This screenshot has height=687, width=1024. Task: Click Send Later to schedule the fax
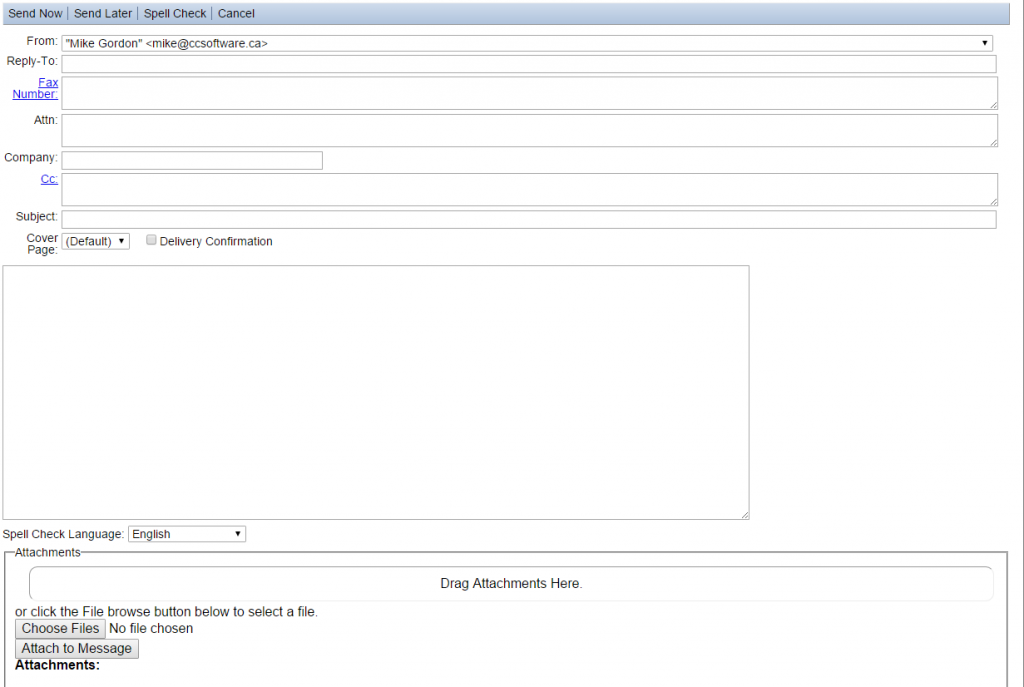102,13
